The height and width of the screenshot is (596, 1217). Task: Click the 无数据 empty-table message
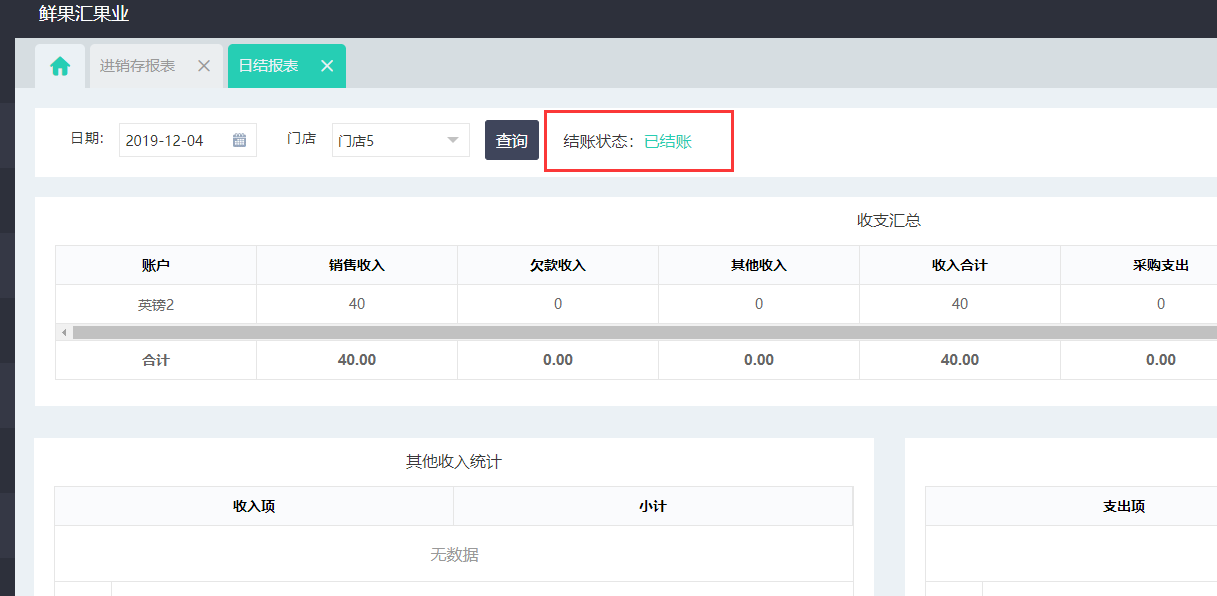(454, 554)
